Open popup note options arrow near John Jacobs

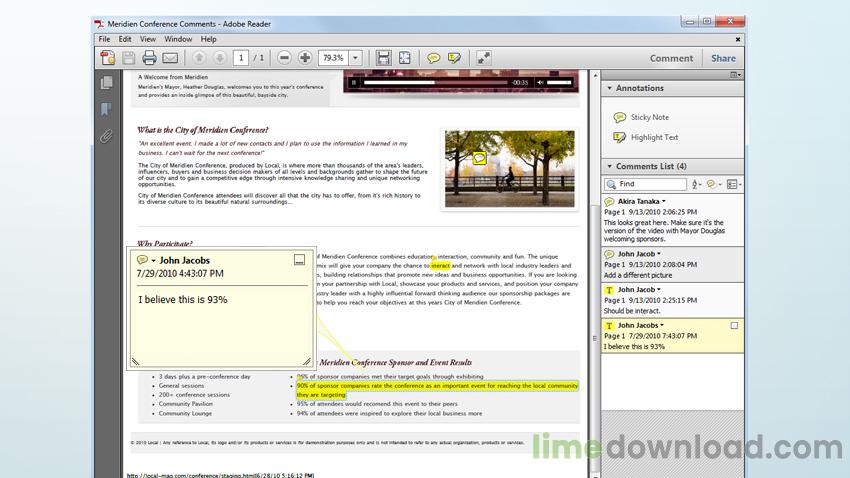(153, 261)
